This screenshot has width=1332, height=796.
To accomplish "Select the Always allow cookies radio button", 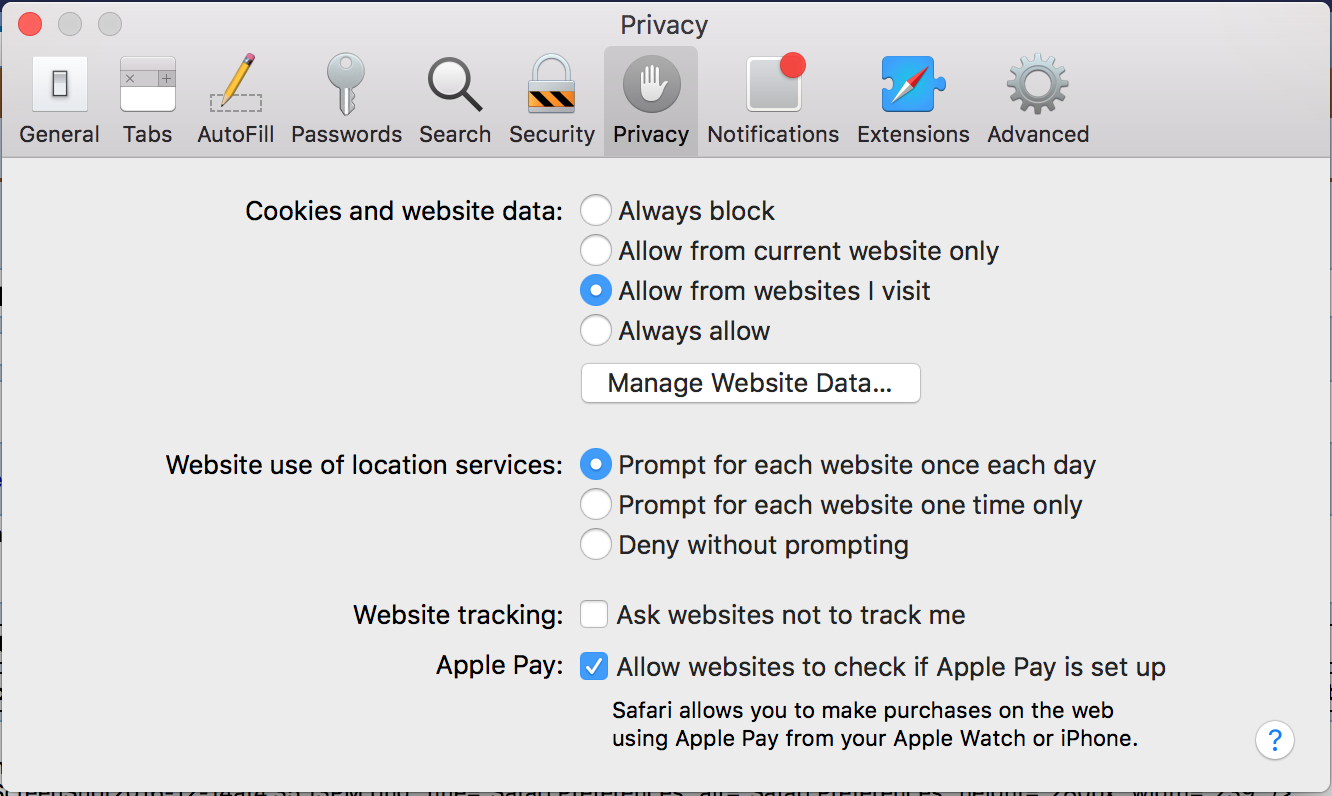I will coord(596,330).
